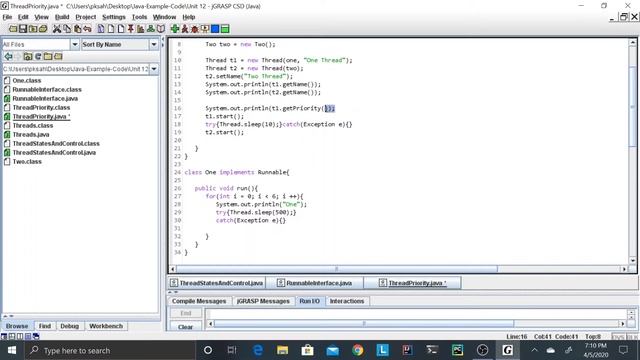The image size is (640, 360).
Task: Open the Sort By Name dropdown
Action: click(154, 44)
